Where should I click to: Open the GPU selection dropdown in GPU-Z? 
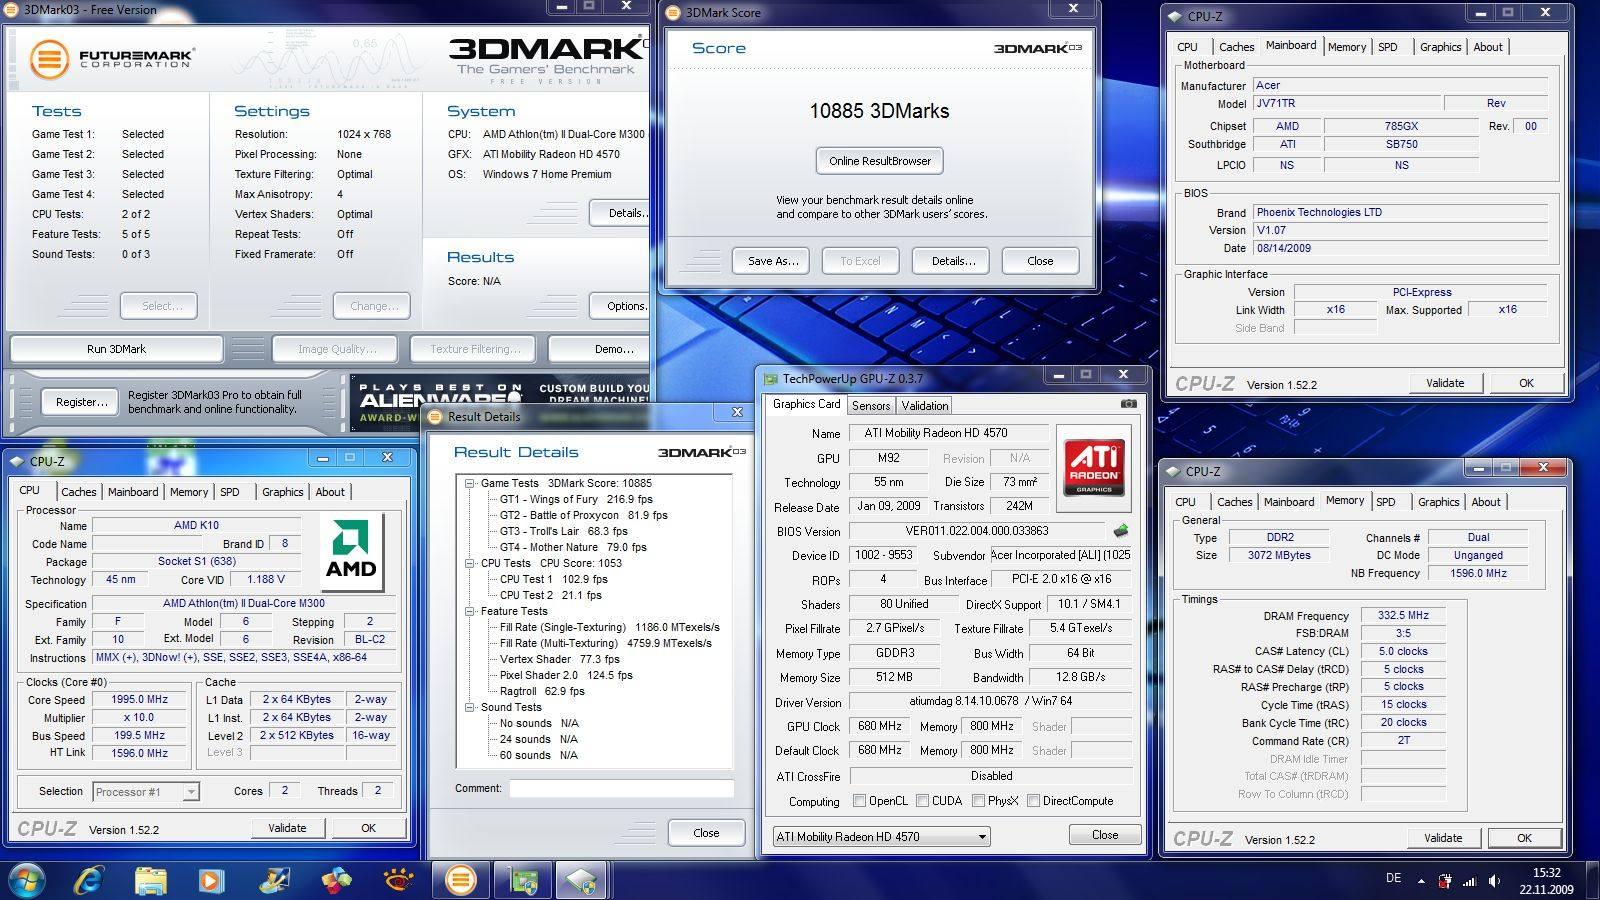tap(882, 836)
